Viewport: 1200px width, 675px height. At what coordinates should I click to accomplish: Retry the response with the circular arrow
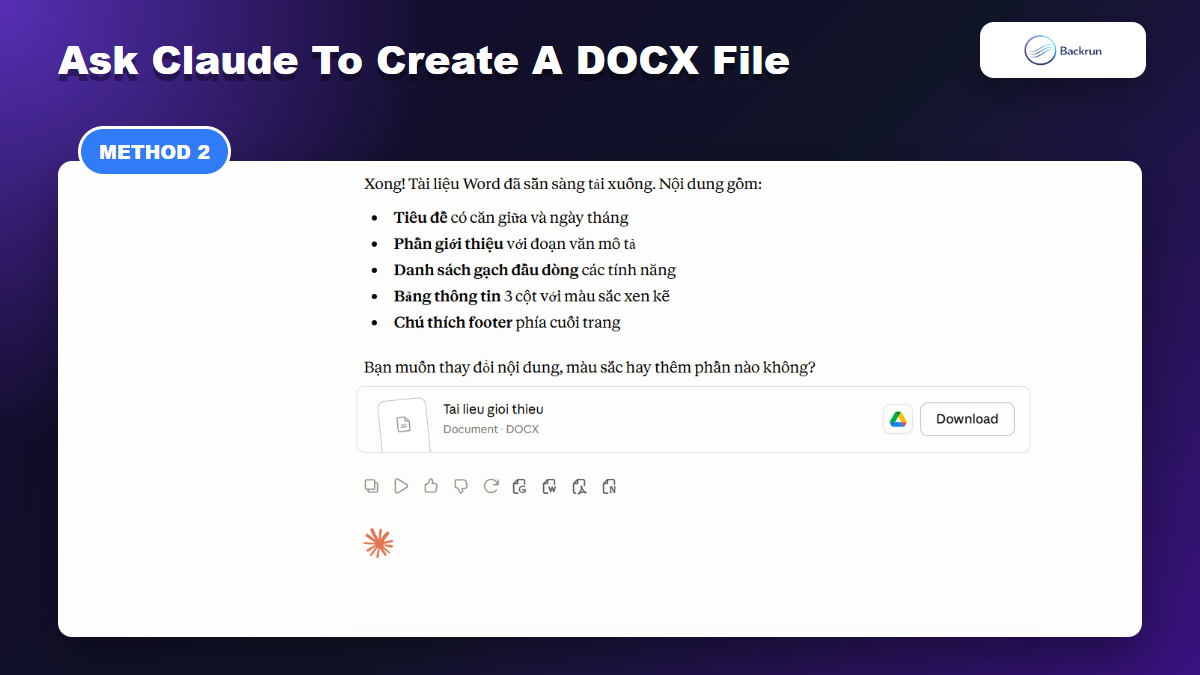[x=491, y=486]
